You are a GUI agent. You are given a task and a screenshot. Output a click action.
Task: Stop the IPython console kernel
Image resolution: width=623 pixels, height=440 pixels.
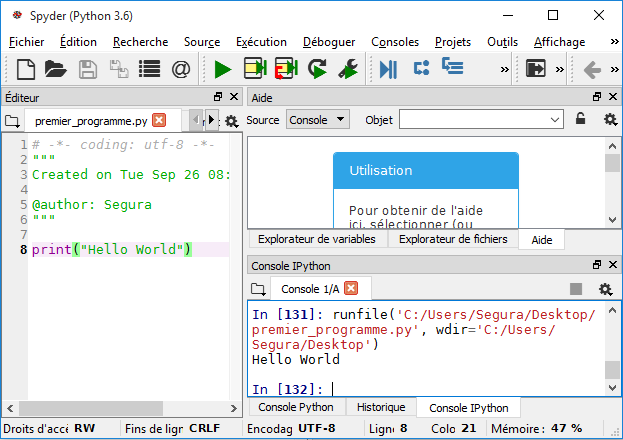point(576,289)
